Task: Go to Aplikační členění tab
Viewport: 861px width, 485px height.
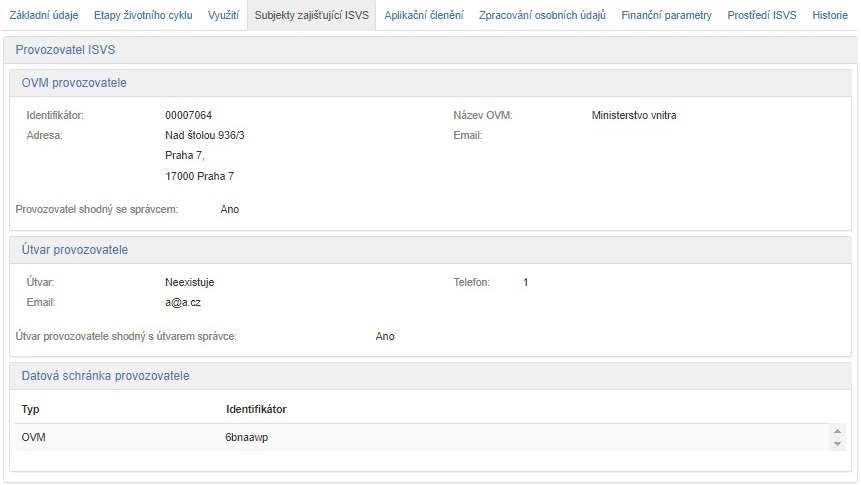Action: pos(424,16)
